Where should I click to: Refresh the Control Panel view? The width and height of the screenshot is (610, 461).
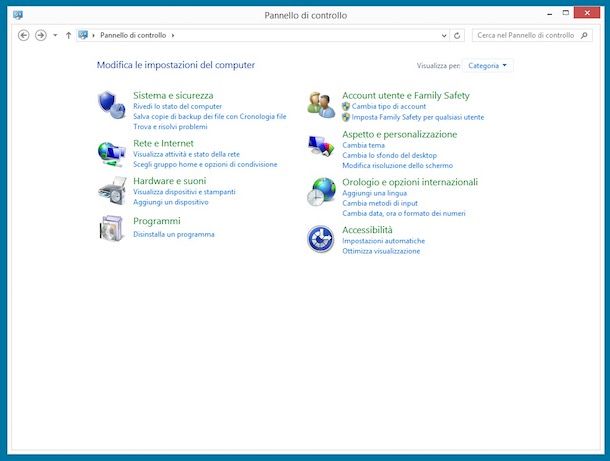[x=457, y=35]
